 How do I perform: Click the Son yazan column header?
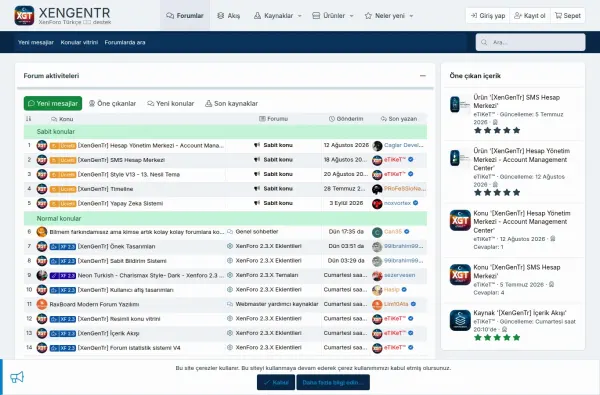pyautogui.click(x=399, y=119)
